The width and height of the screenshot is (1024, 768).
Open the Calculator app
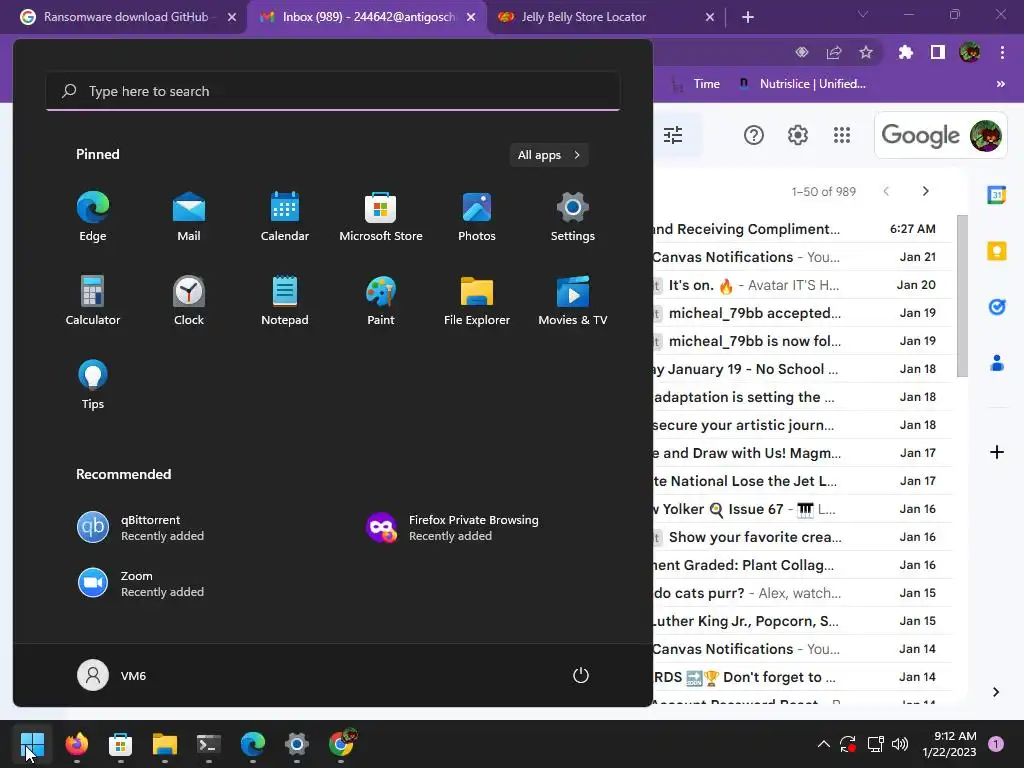[x=93, y=300]
